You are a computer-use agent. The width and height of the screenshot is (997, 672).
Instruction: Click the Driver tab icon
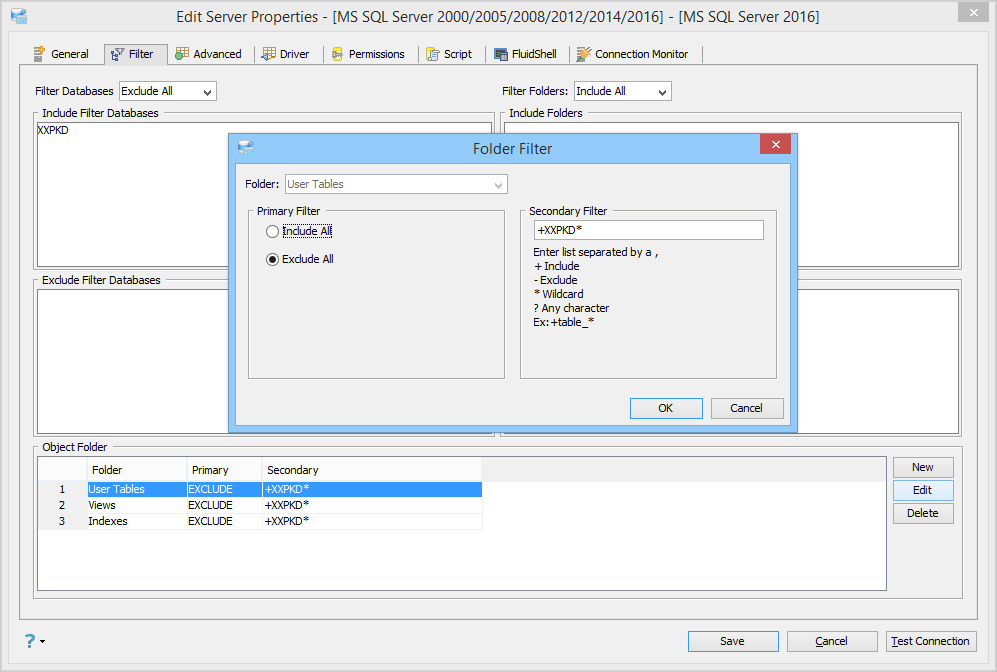coord(269,54)
